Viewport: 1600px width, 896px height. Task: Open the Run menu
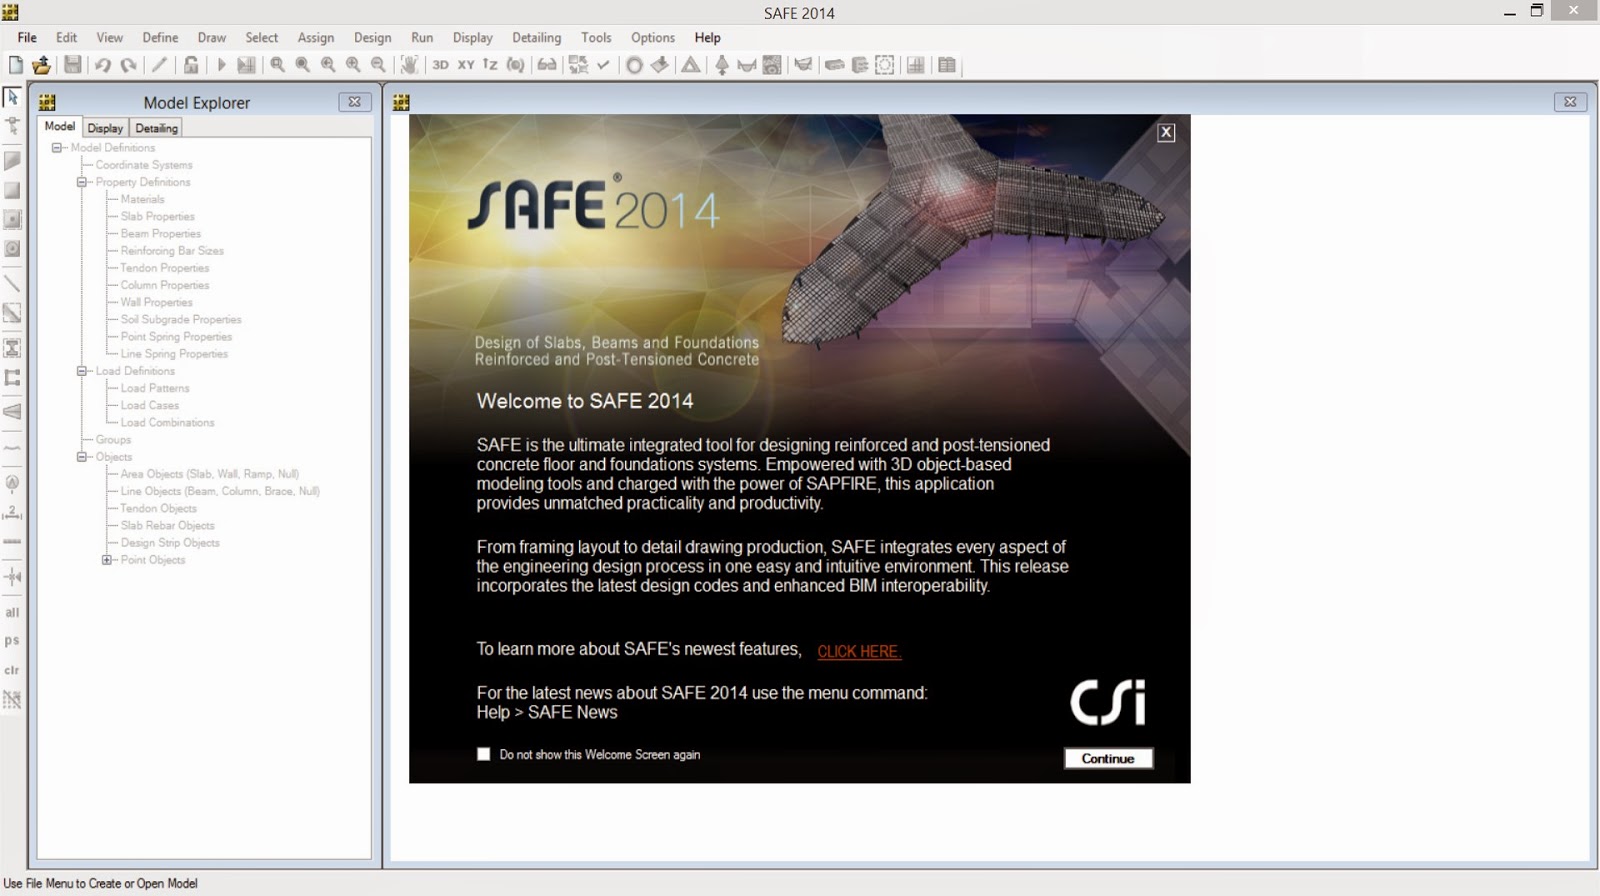point(422,37)
